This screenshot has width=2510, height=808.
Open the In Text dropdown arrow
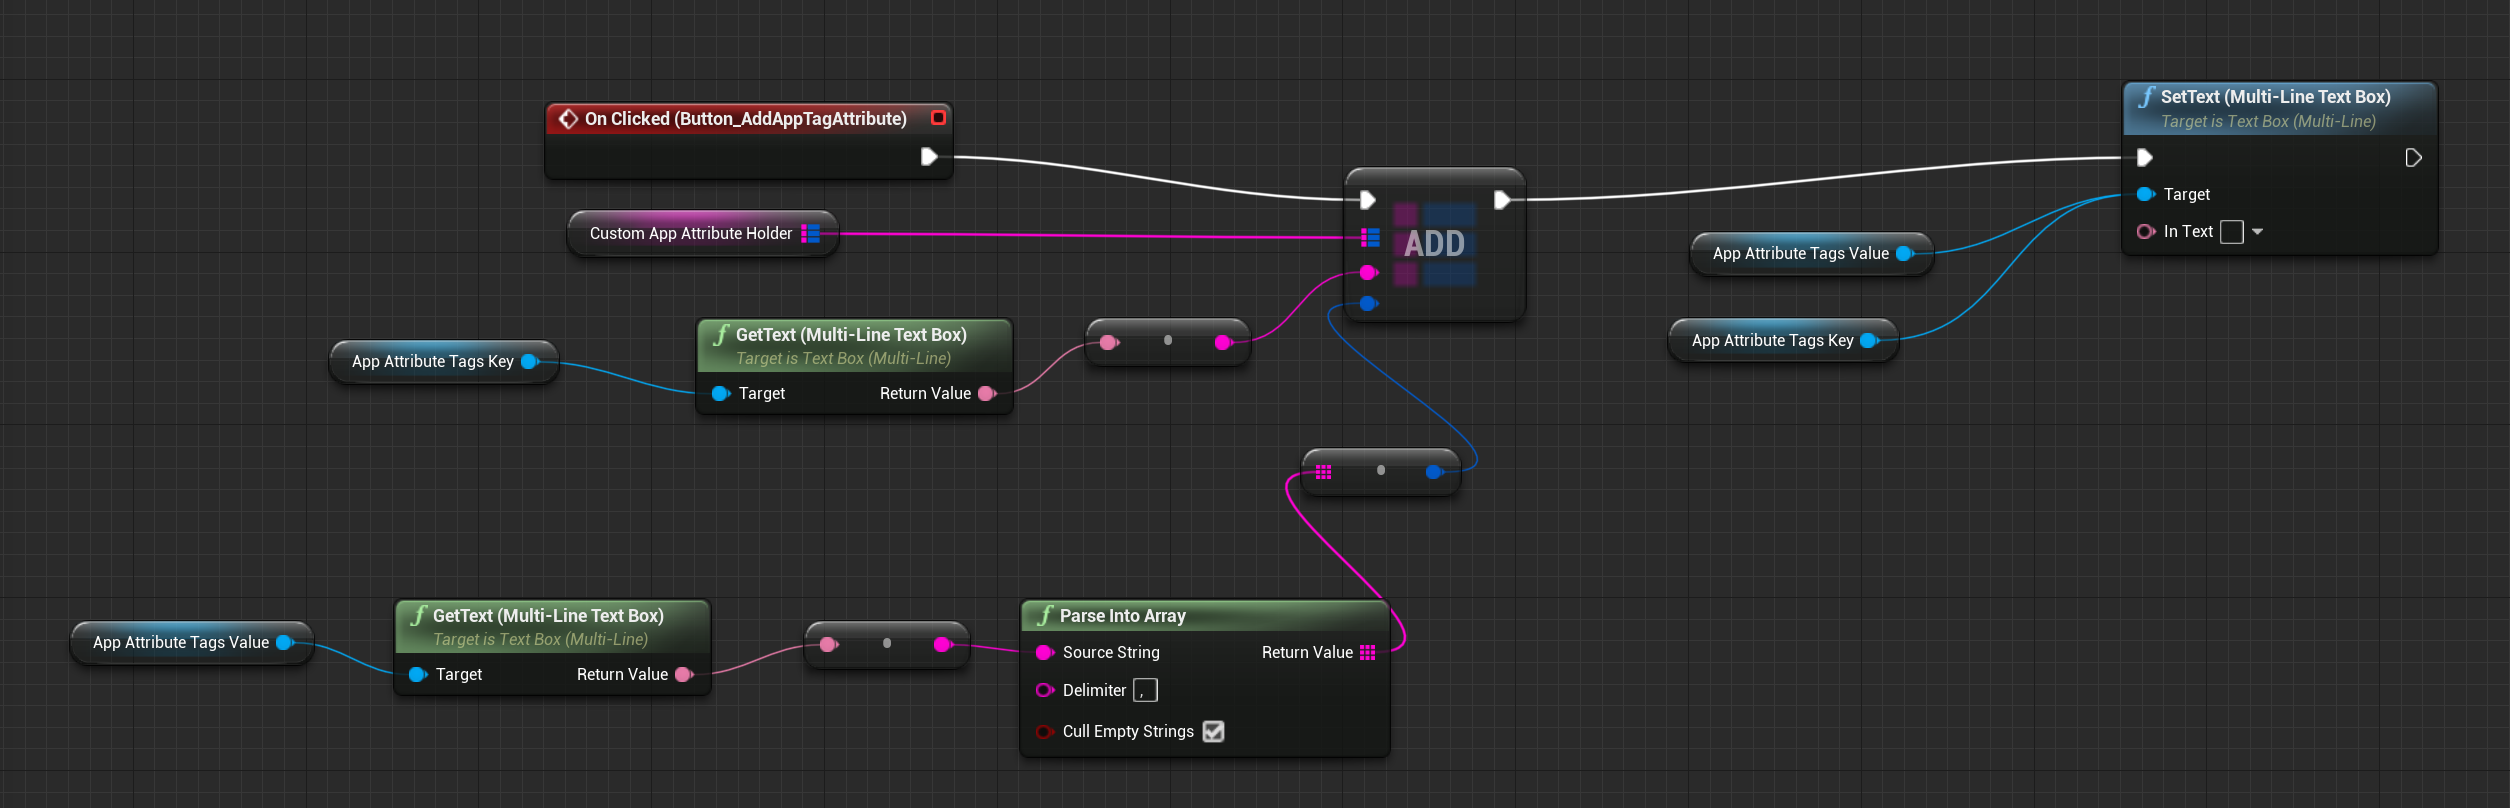2257,232
